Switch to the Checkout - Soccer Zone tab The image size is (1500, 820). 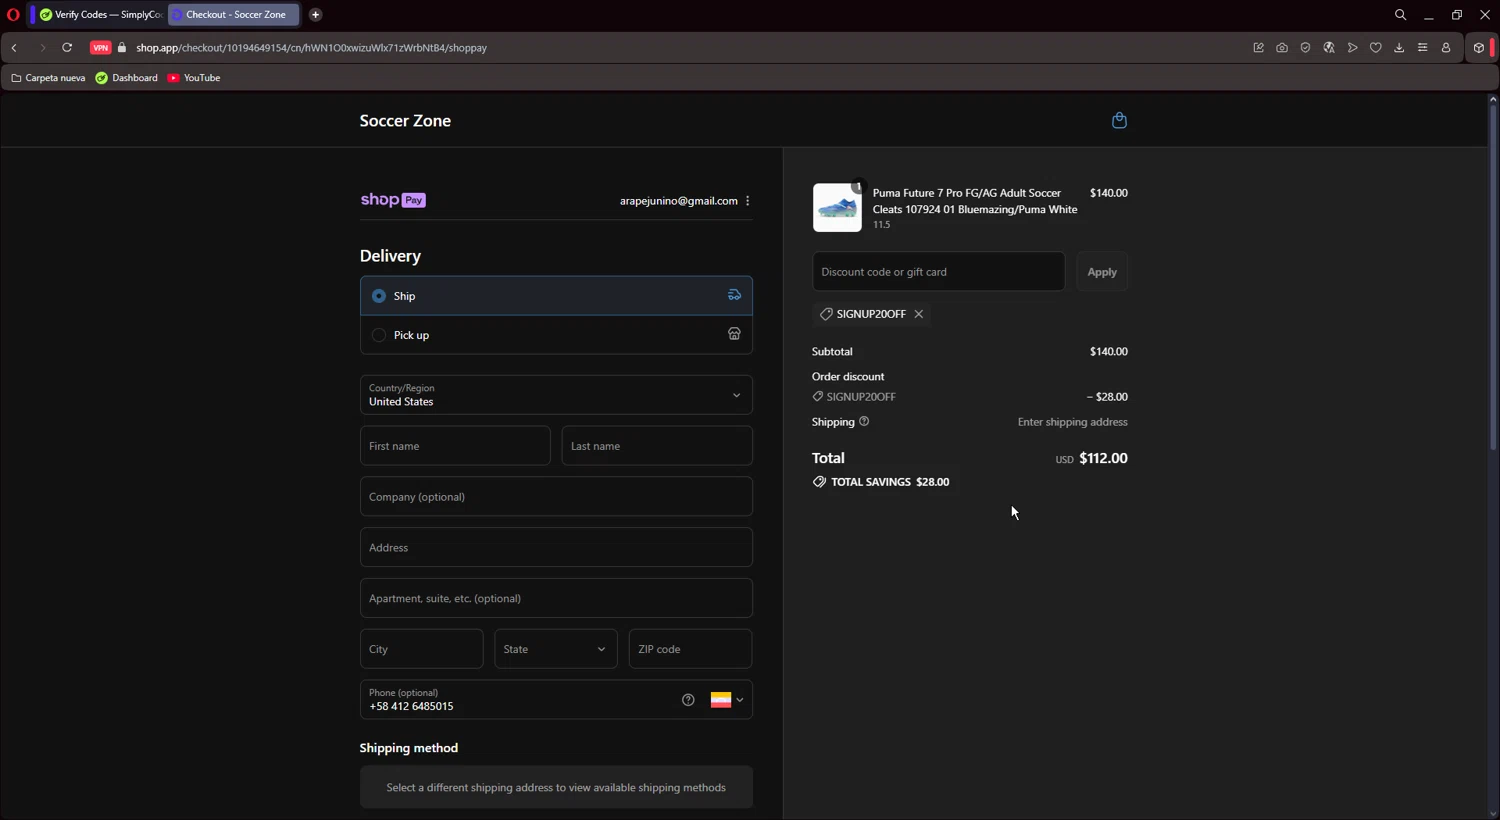pyautogui.click(x=233, y=15)
